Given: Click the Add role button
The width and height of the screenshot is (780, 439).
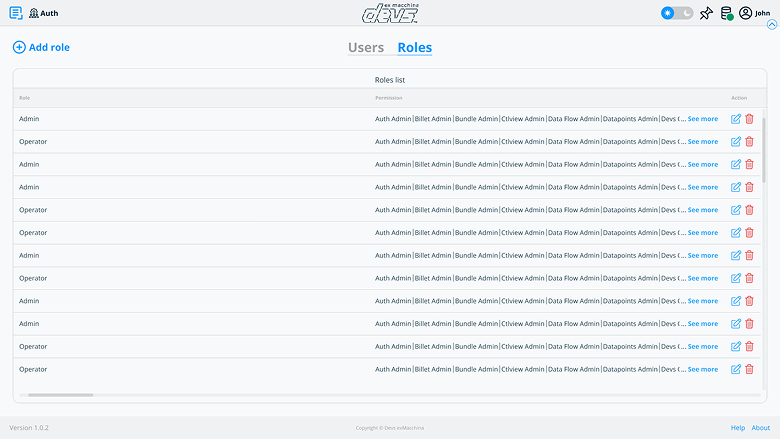Looking at the screenshot, I should click(41, 47).
